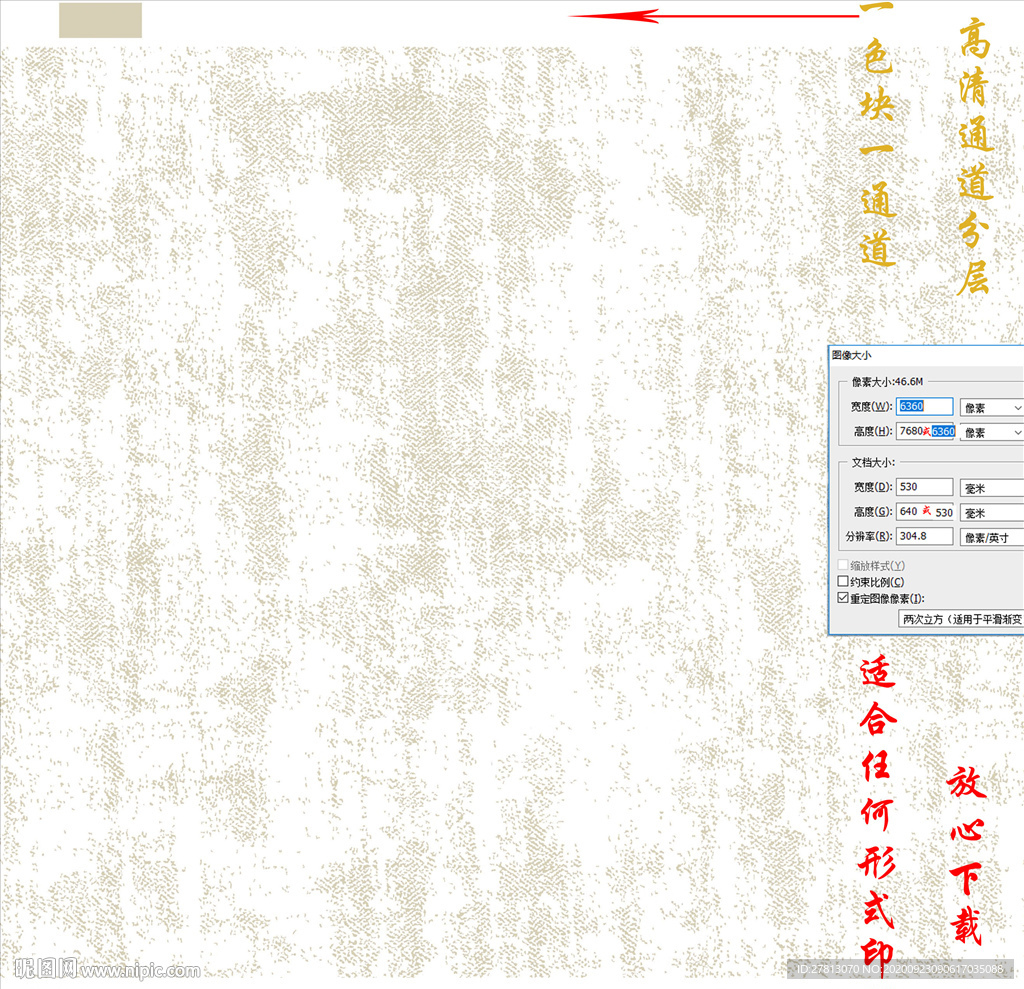Image resolution: width=1024 pixels, height=989 pixels.
Task: Open the 两次立方 resampling method dropdown
Action: click(x=961, y=619)
